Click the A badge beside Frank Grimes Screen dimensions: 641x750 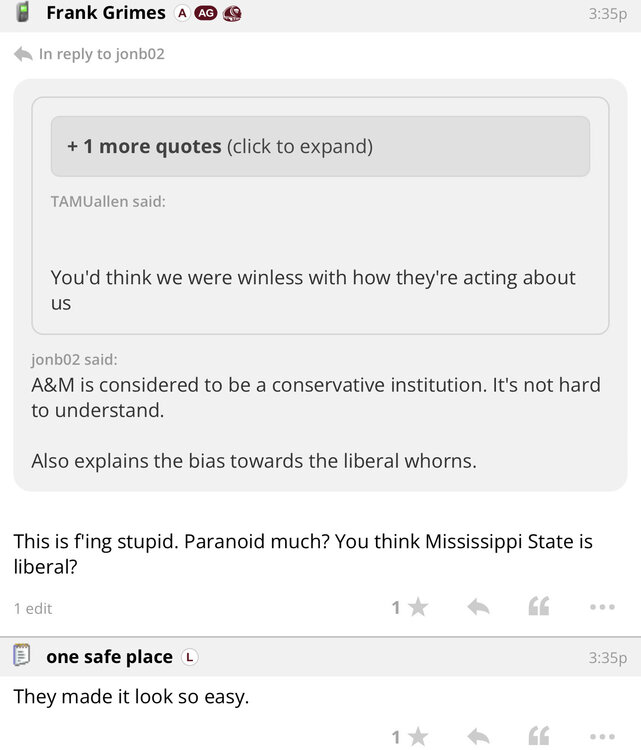coord(181,13)
